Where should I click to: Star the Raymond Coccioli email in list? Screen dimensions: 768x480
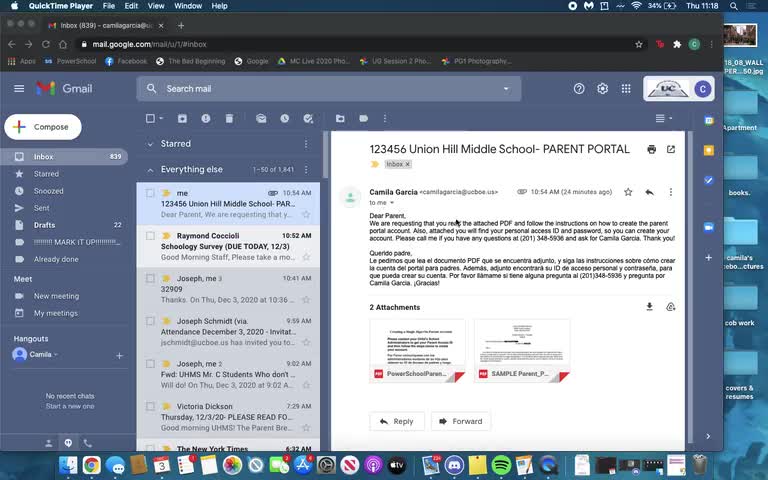click(x=306, y=257)
